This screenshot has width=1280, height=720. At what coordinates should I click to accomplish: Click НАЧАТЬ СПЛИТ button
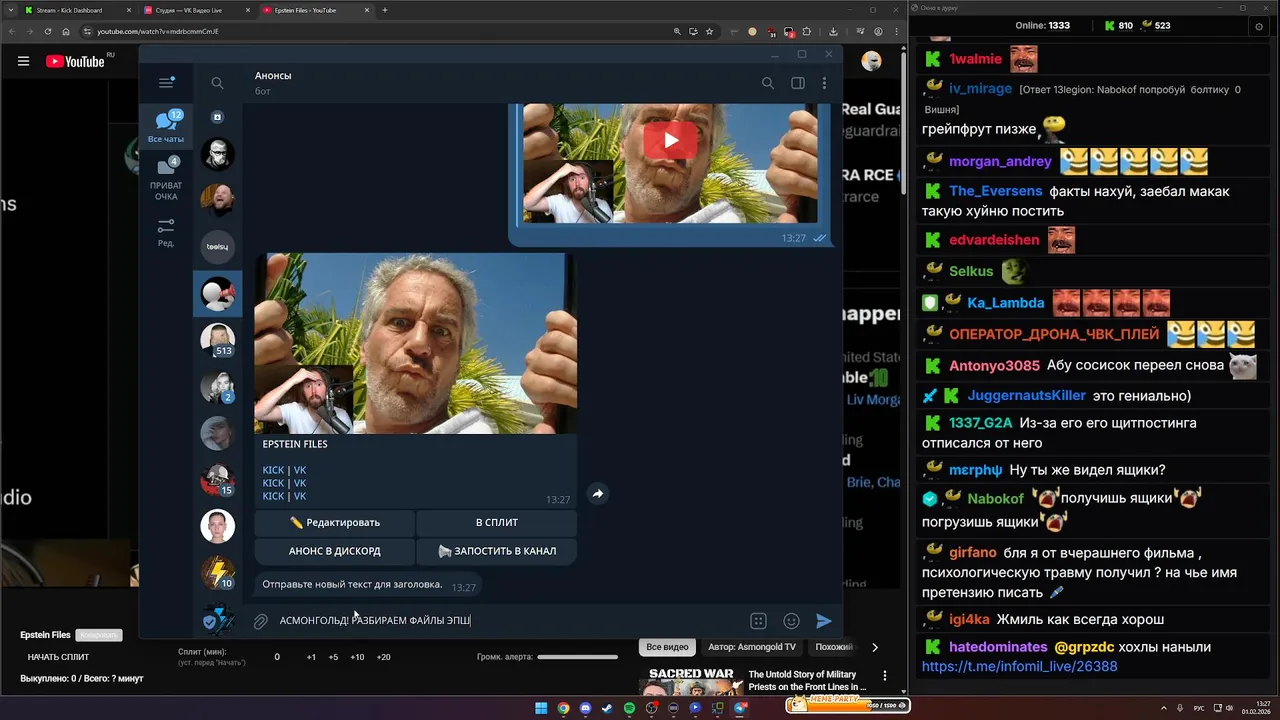pyautogui.click(x=58, y=657)
